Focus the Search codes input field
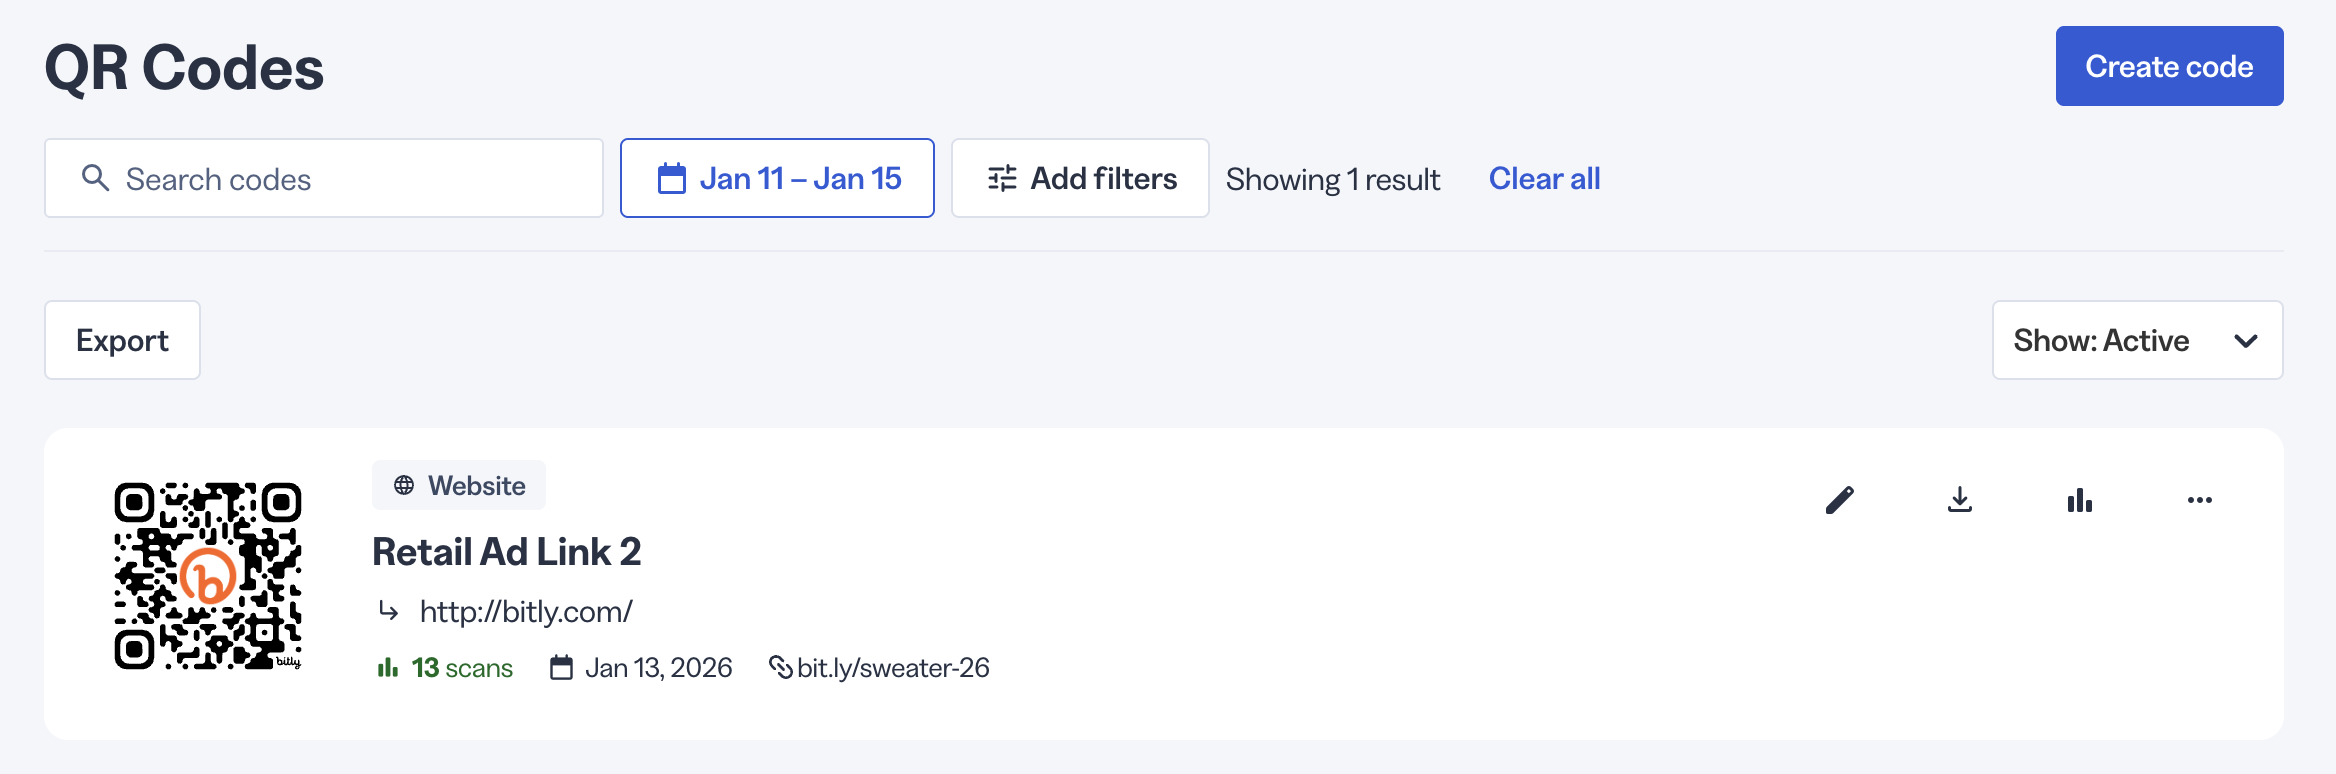This screenshot has width=2336, height=774. pyautogui.click(x=324, y=178)
